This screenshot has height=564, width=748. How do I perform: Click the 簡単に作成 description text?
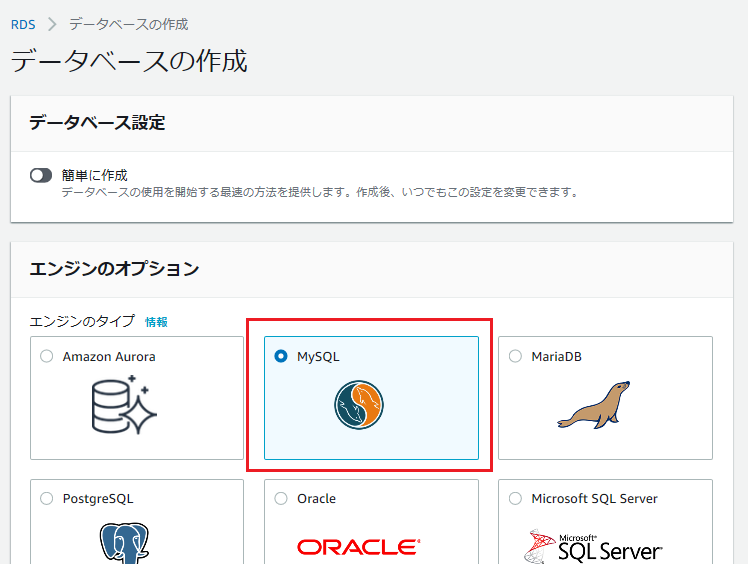320,192
